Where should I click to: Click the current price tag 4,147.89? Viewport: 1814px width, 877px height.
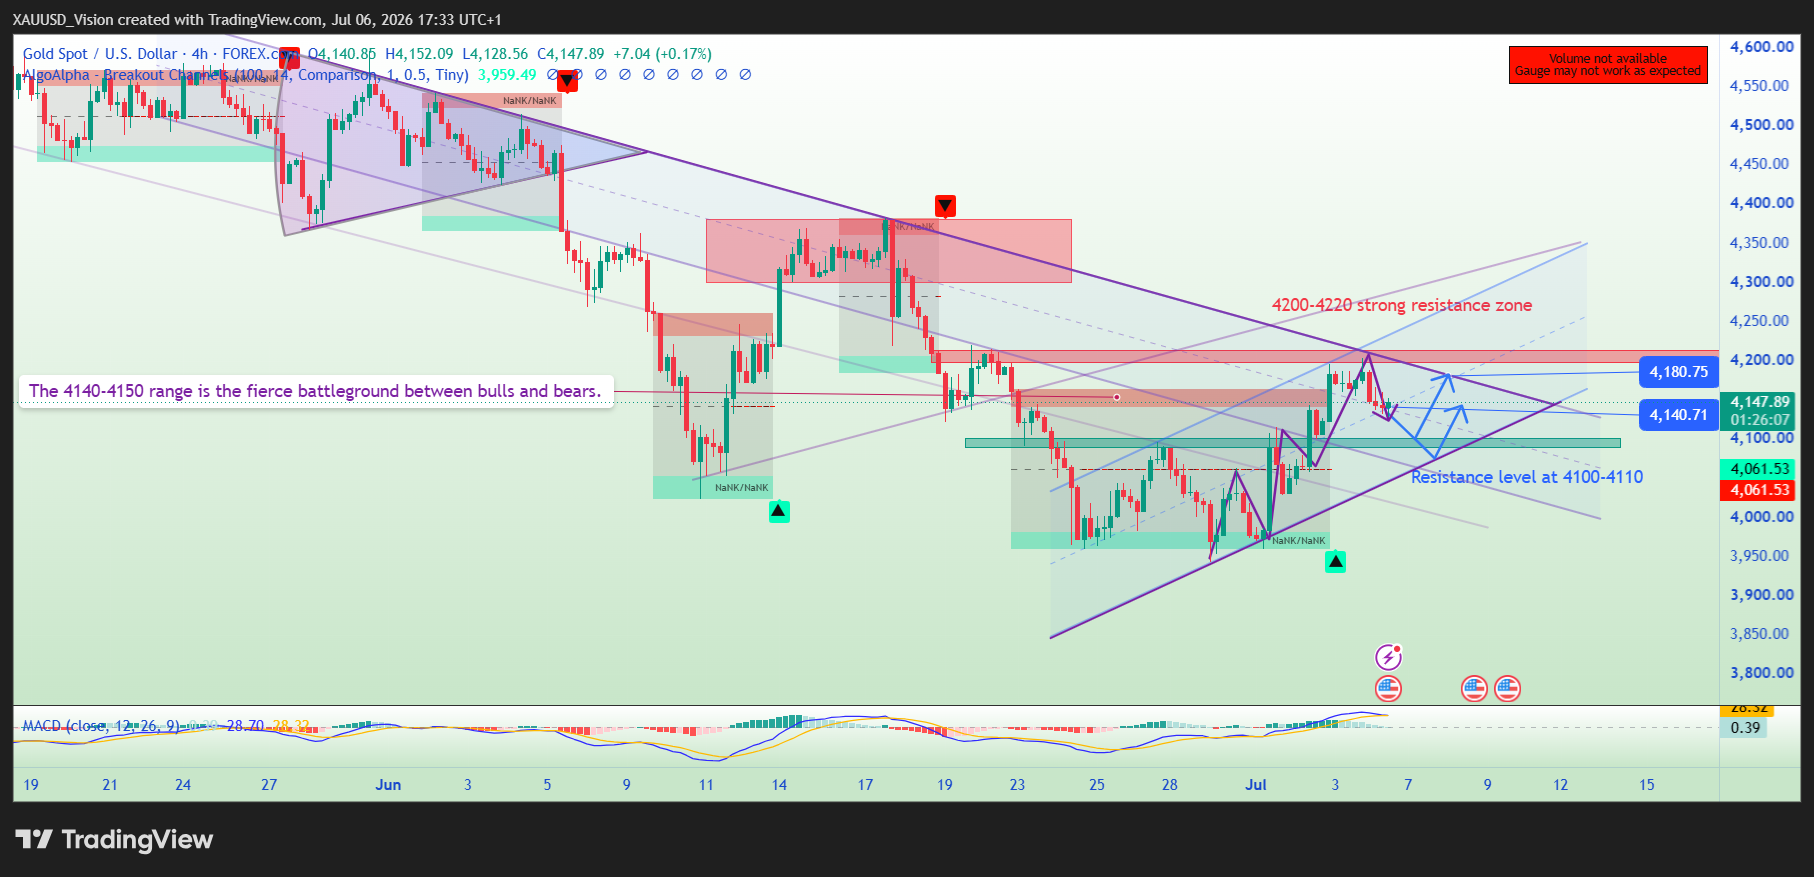tap(1760, 402)
